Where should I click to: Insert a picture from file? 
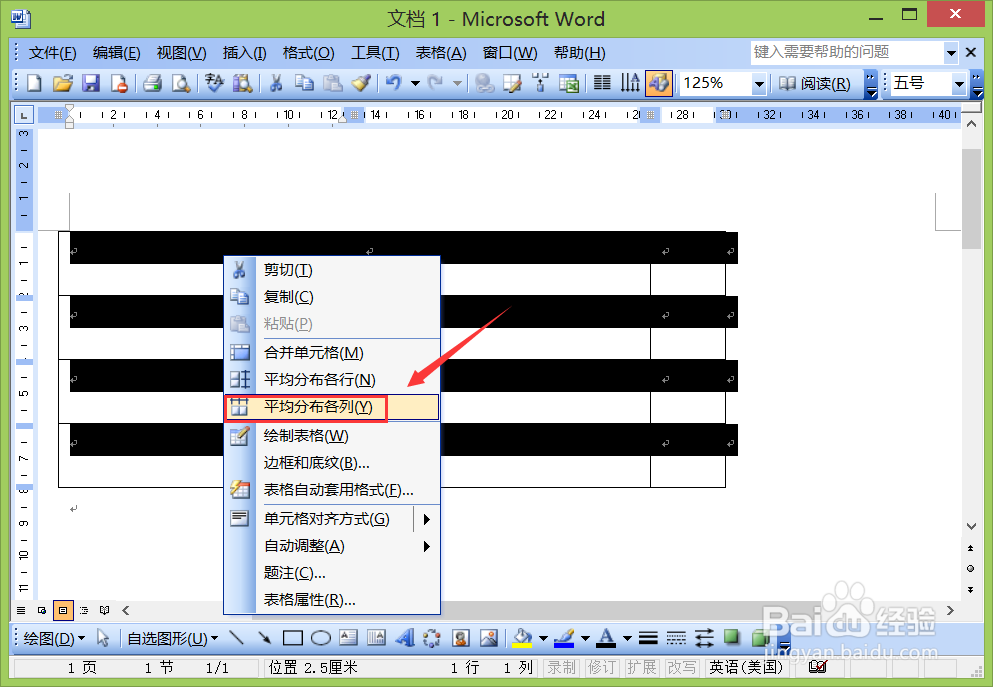pos(488,638)
